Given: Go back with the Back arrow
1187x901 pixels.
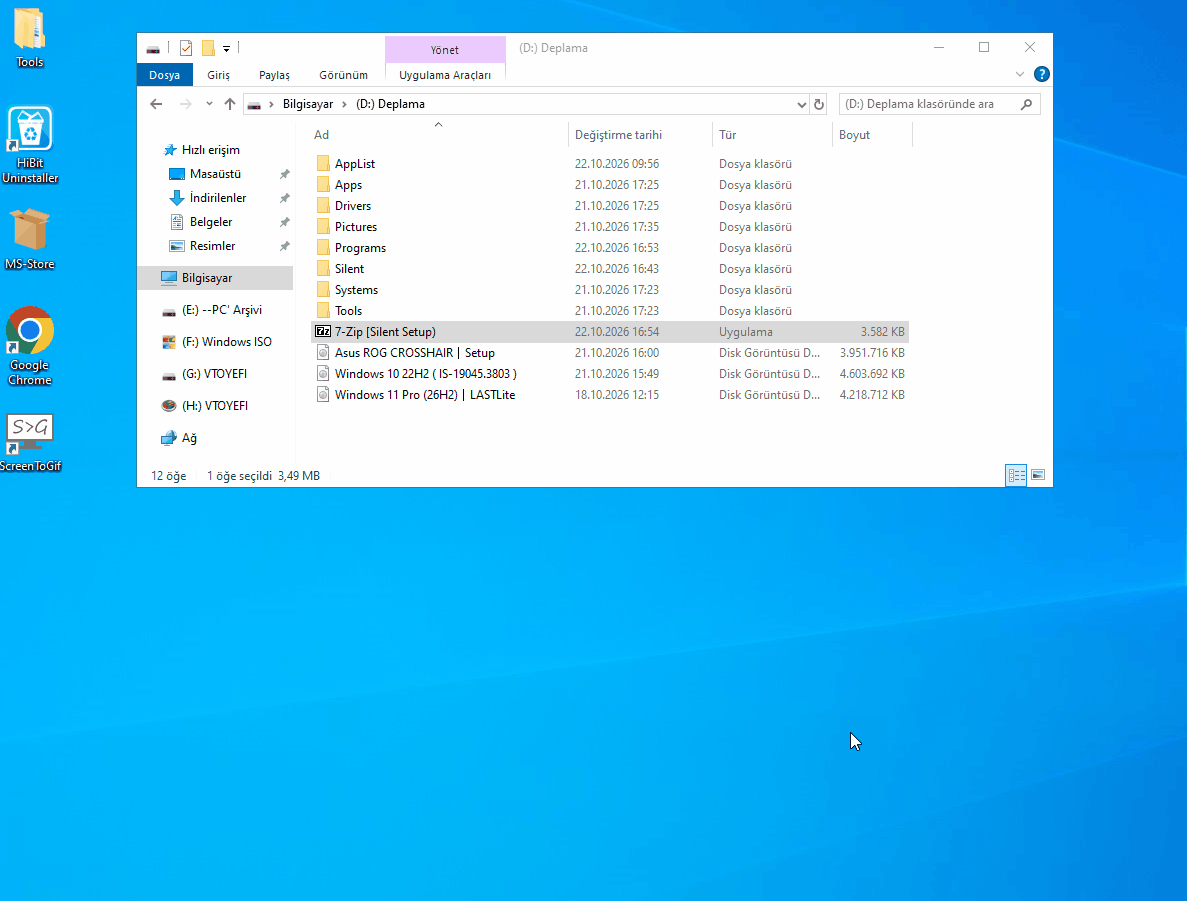Looking at the screenshot, I should 156,104.
